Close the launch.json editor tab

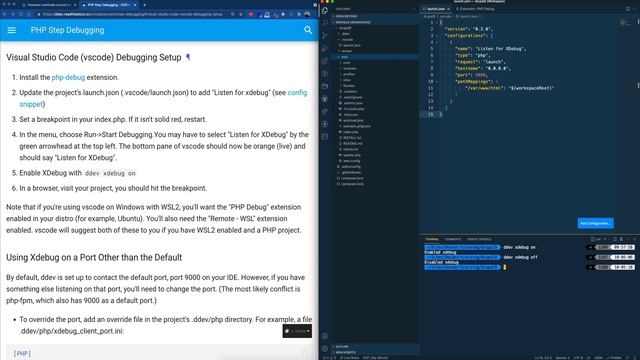(x=449, y=9)
